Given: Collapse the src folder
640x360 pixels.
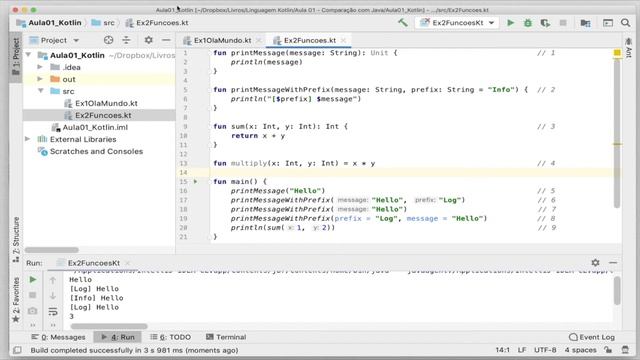Looking at the screenshot, I should [40, 91].
